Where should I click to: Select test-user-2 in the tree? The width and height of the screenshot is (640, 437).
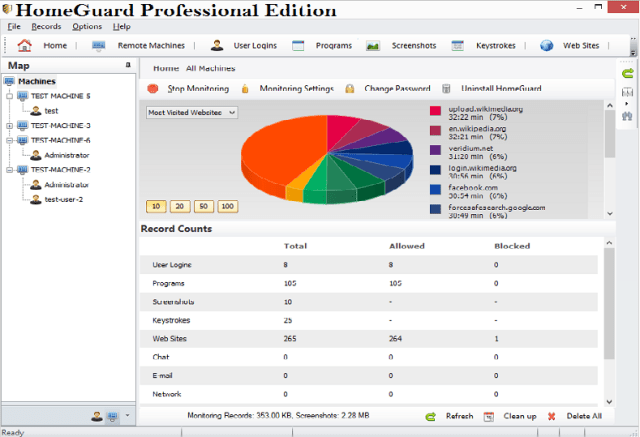click(64, 200)
